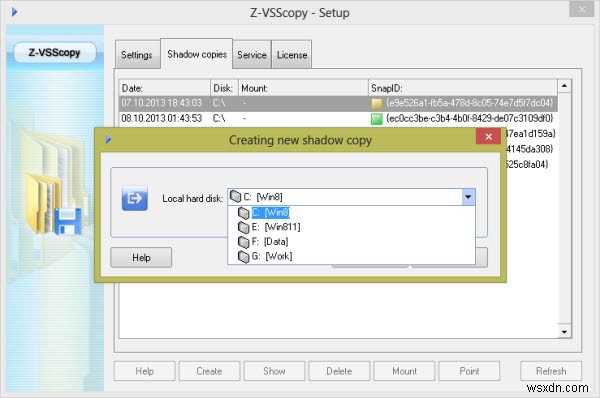Screen dimensions: 600x398
Task: Click the blue arrow icon in Setup title bar
Action: 15,12
